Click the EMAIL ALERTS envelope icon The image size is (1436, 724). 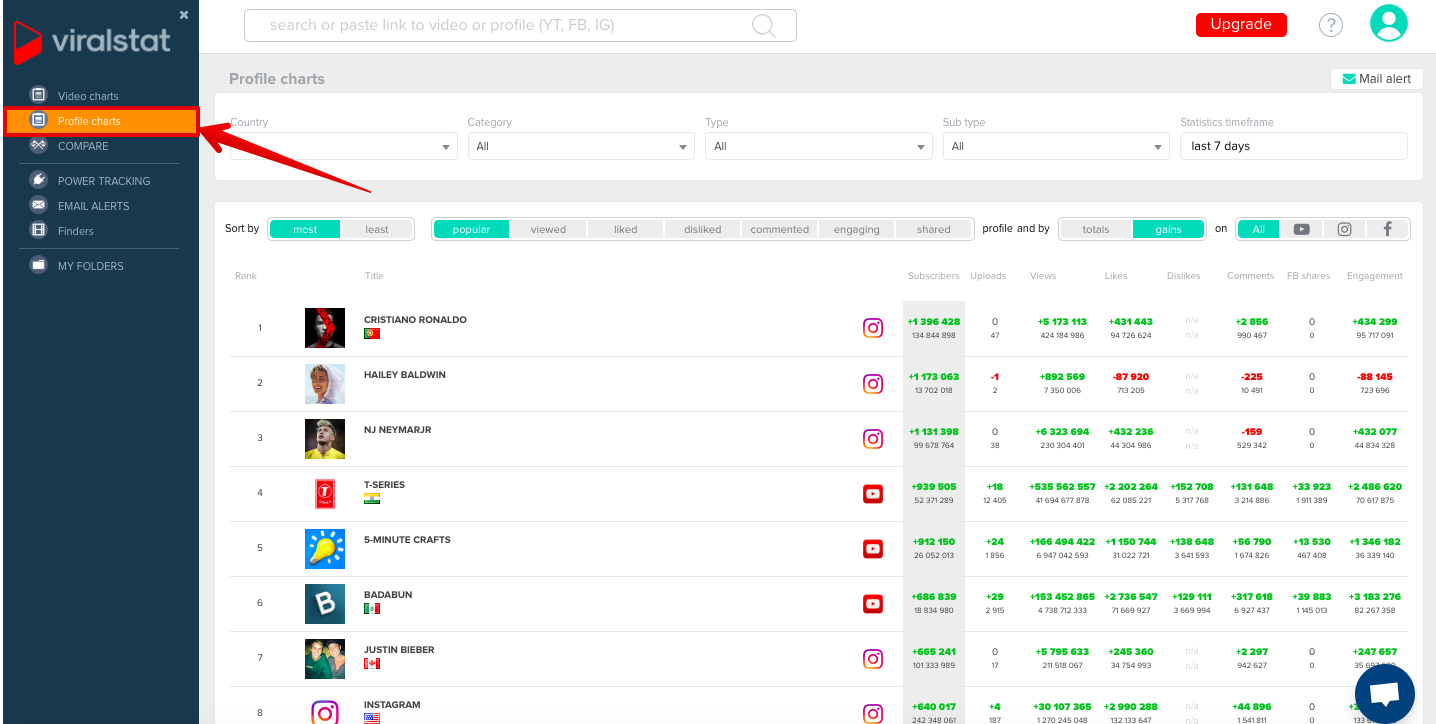pos(39,206)
